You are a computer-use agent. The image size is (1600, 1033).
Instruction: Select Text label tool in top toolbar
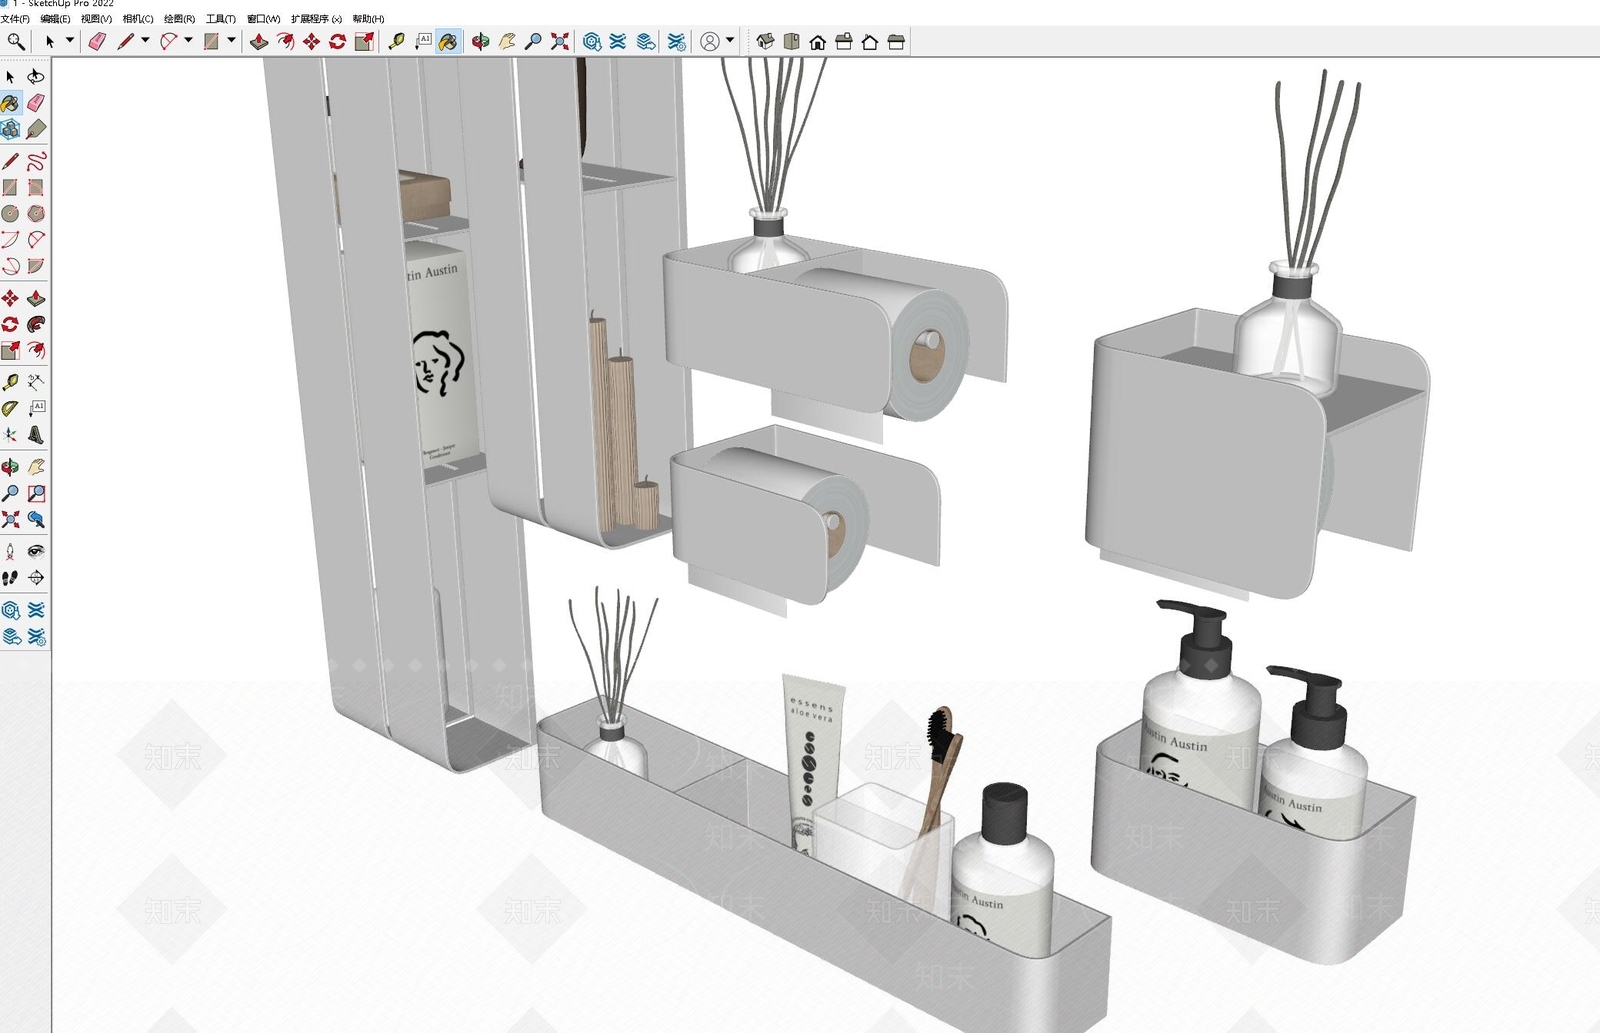pyautogui.click(x=423, y=41)
